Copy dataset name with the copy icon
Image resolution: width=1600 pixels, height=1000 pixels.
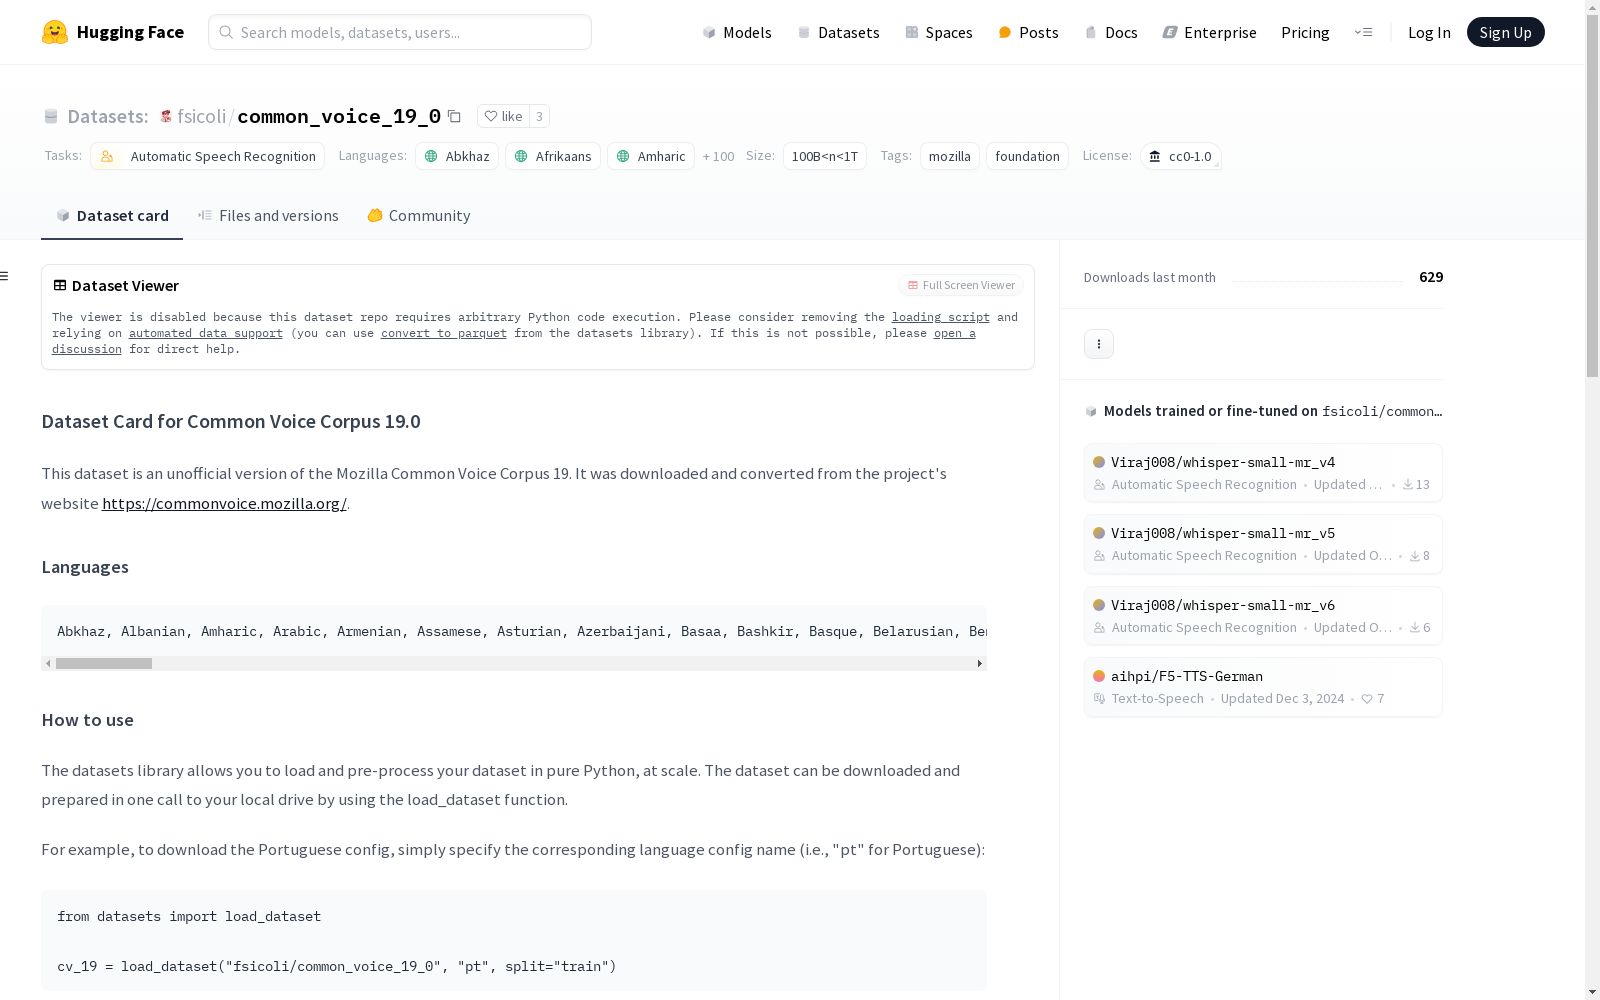tap(454, 116)
